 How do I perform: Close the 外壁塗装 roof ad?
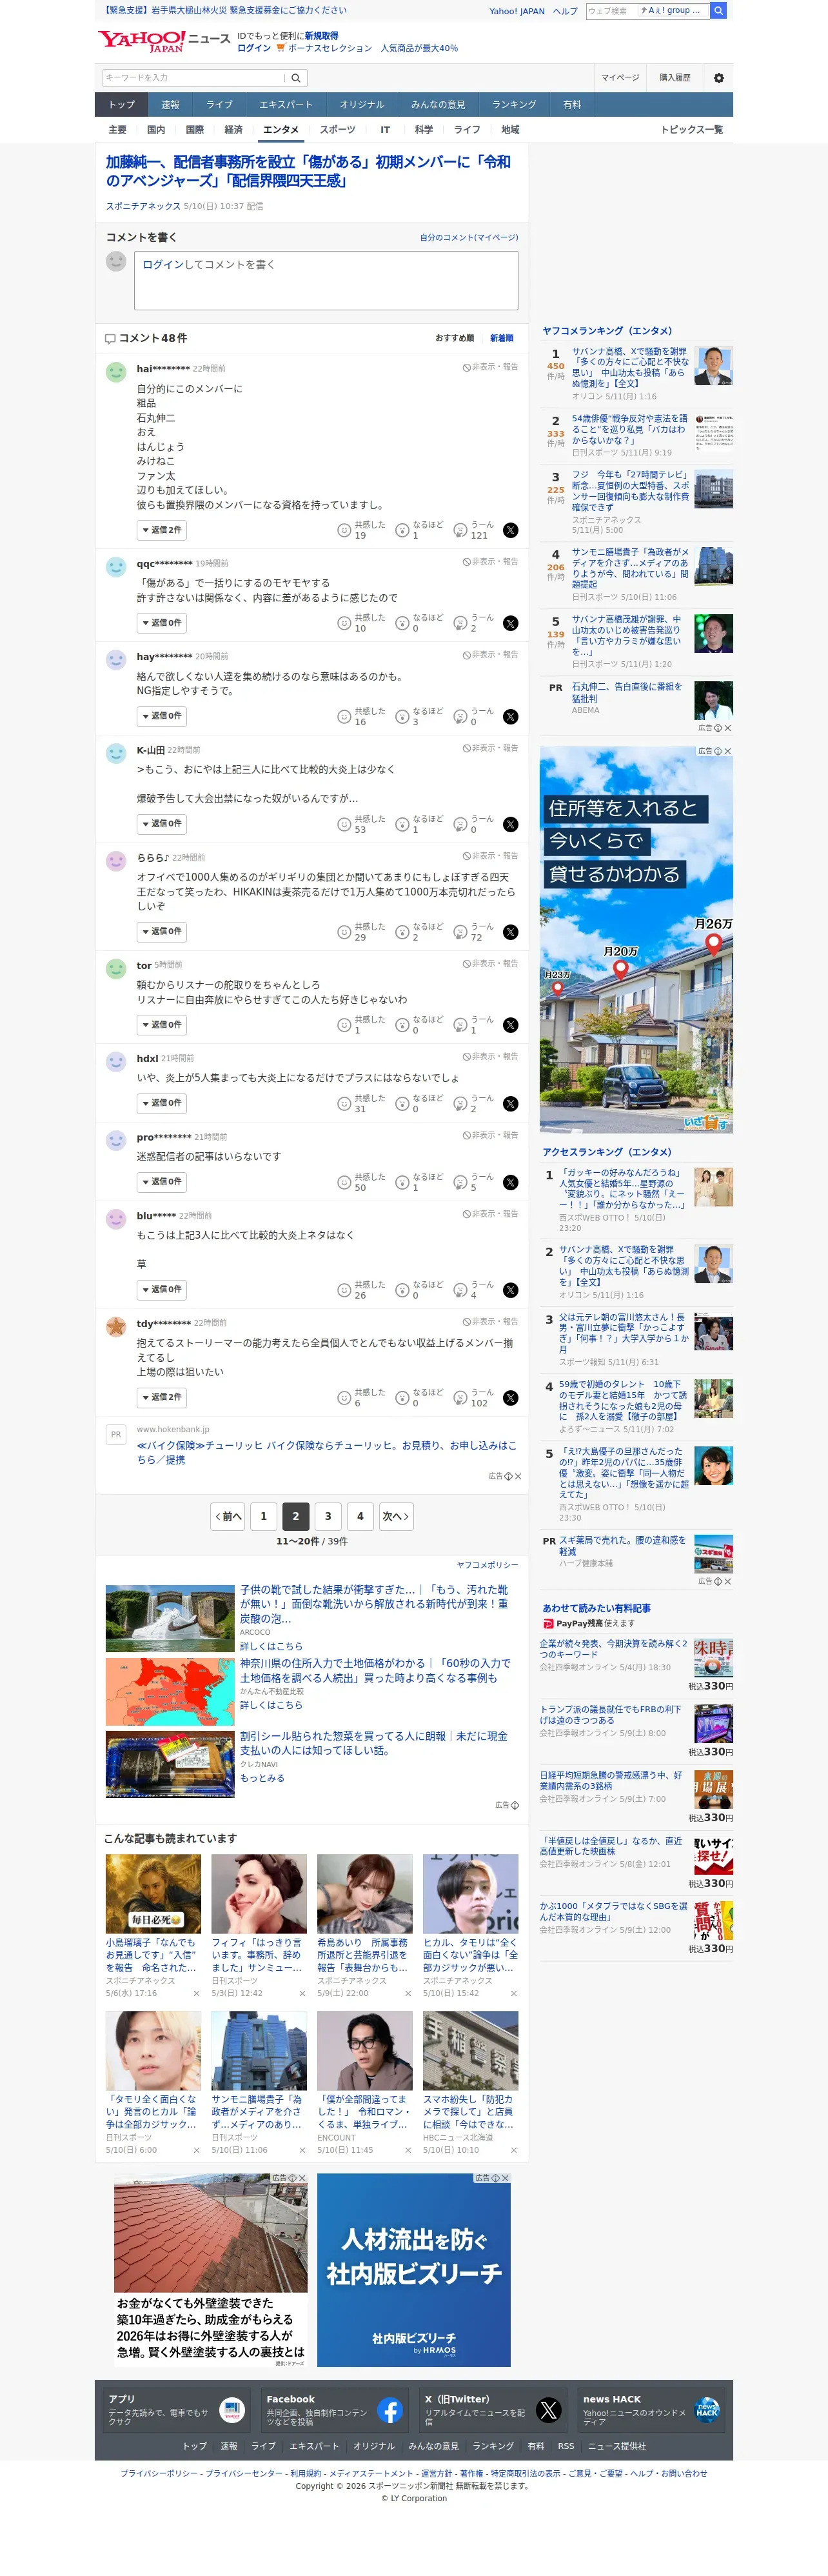302,2179
